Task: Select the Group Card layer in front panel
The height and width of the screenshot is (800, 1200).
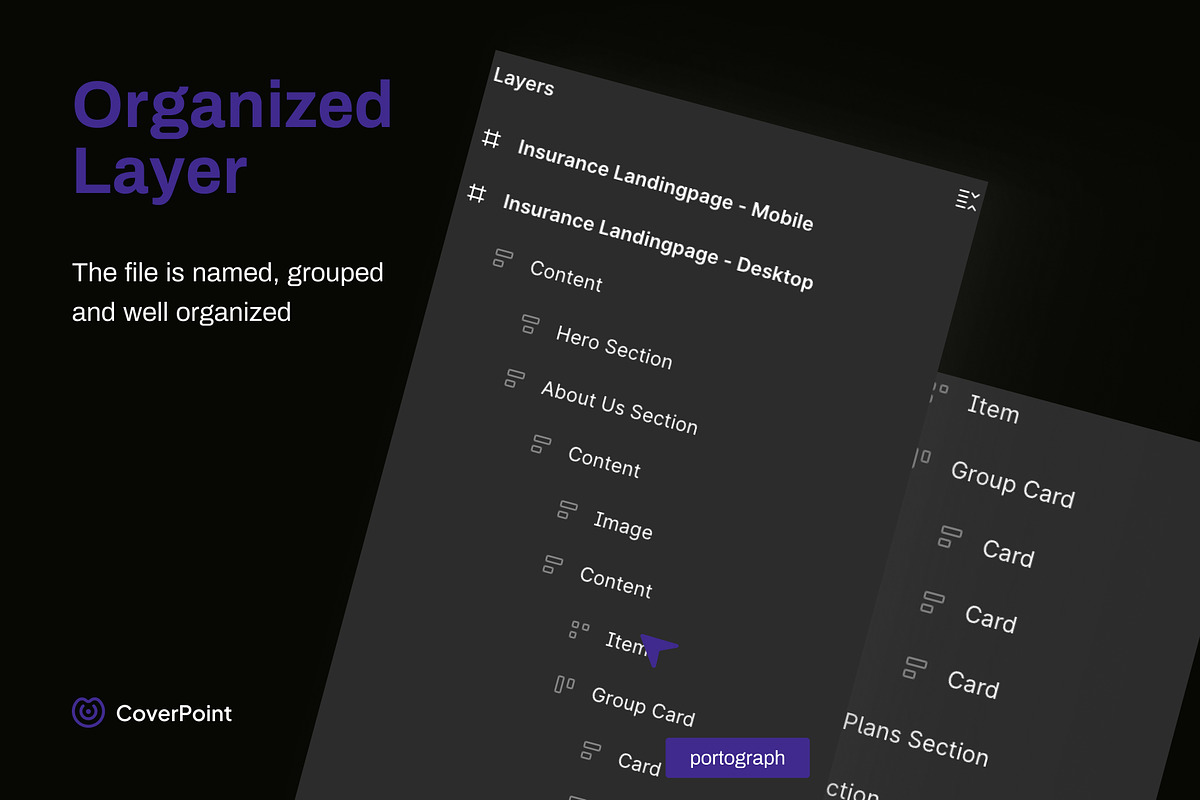Action: pyautogui.click(x=643, y=706)
